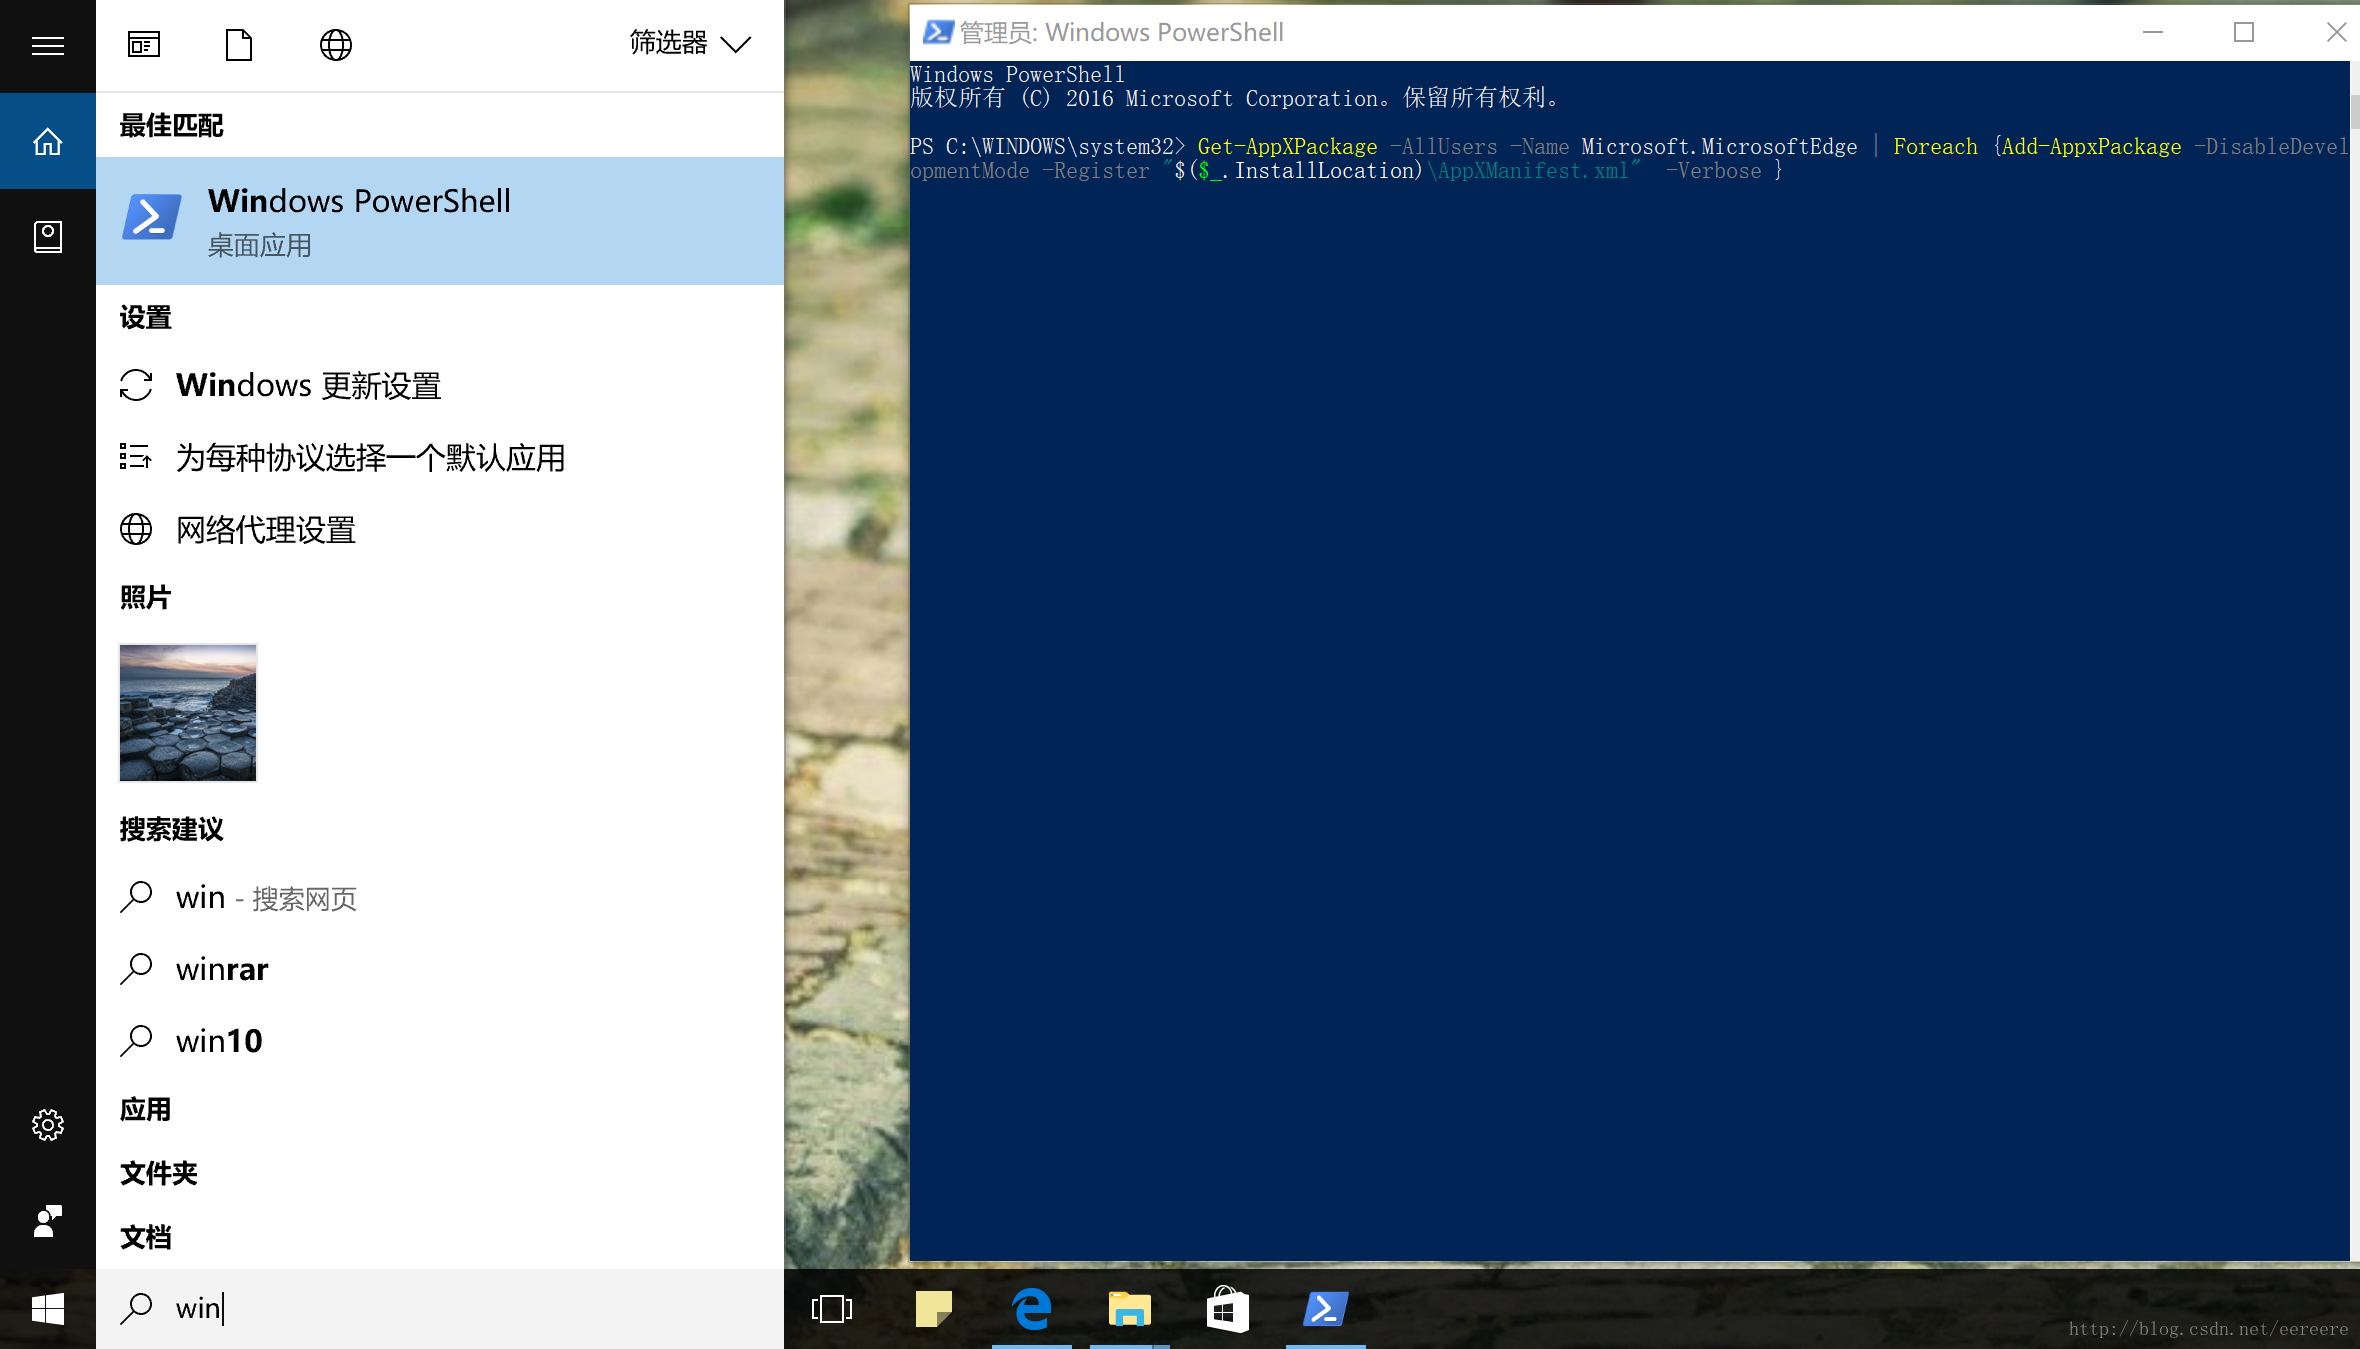Open the rocky coast photo thumbnail

[x=188, y=713]
